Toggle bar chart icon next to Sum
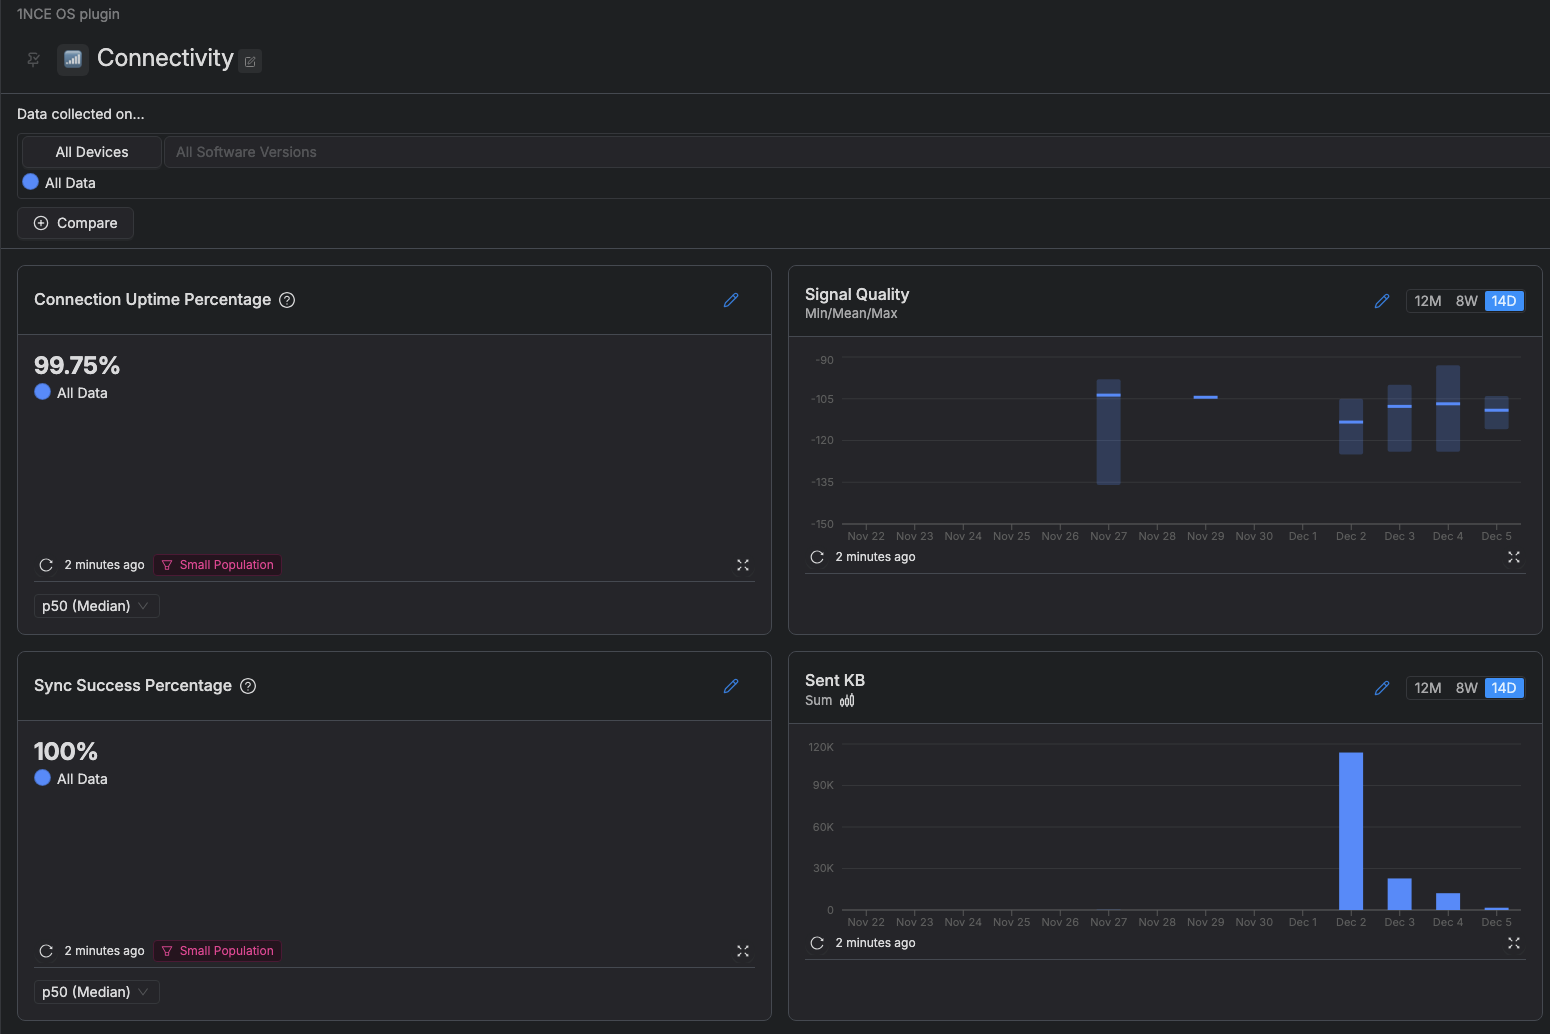 click(847, 701)
